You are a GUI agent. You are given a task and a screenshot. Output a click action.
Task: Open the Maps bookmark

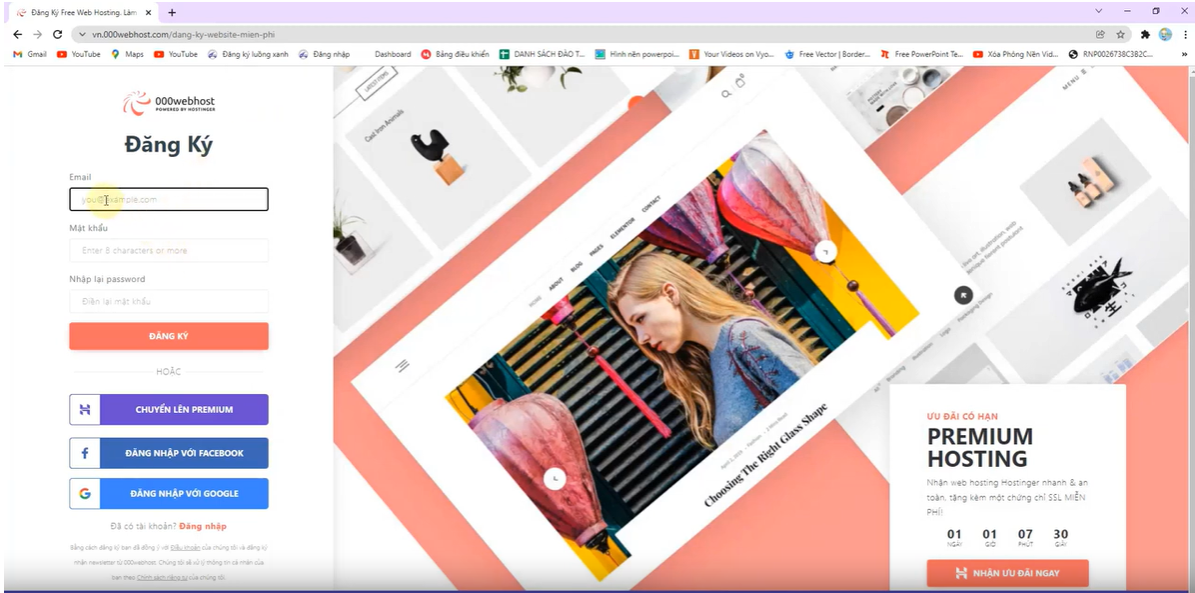127,54
